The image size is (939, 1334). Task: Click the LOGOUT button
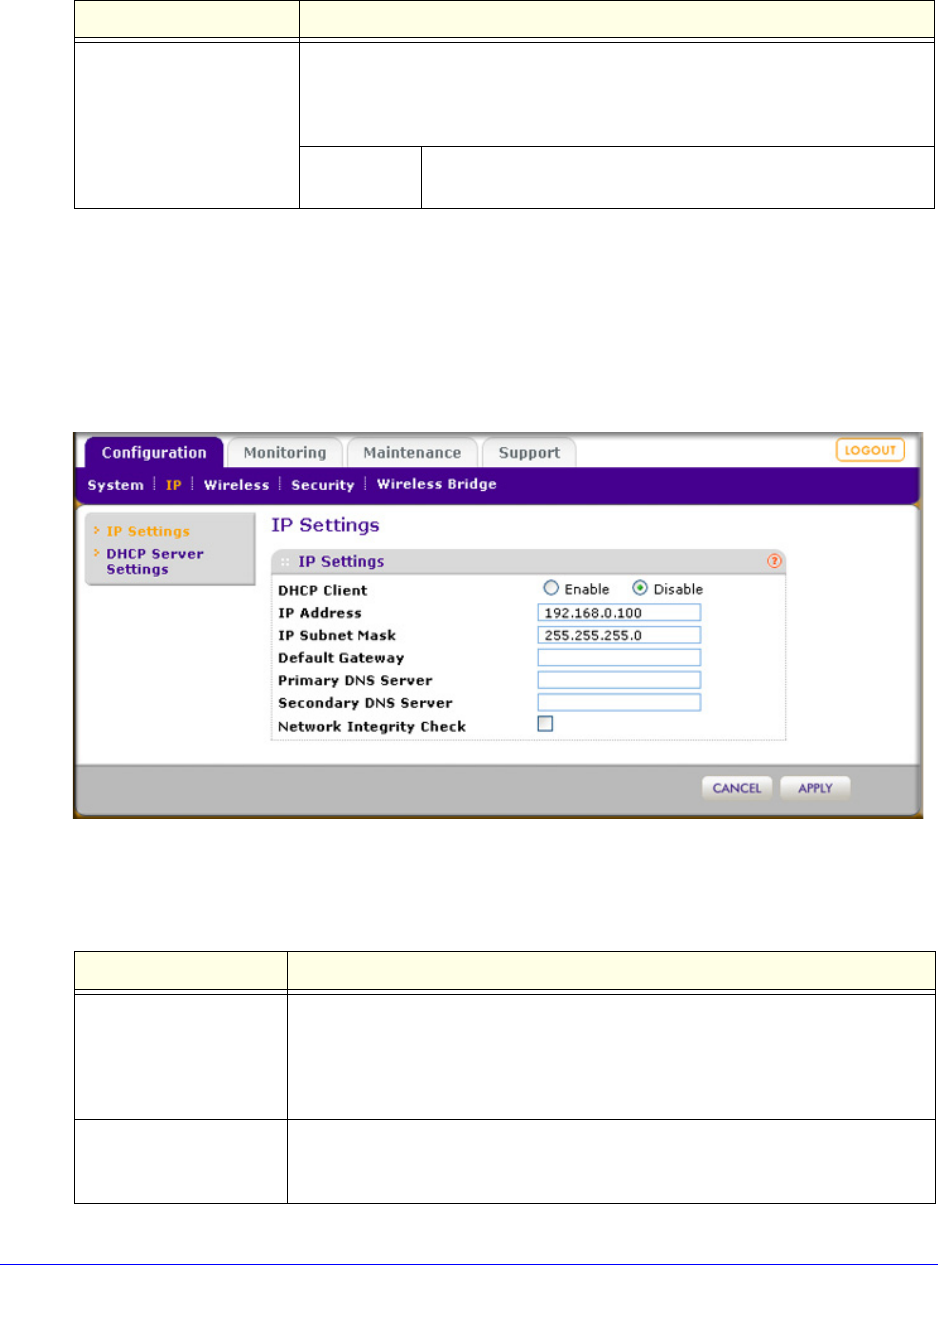[870, 450]
